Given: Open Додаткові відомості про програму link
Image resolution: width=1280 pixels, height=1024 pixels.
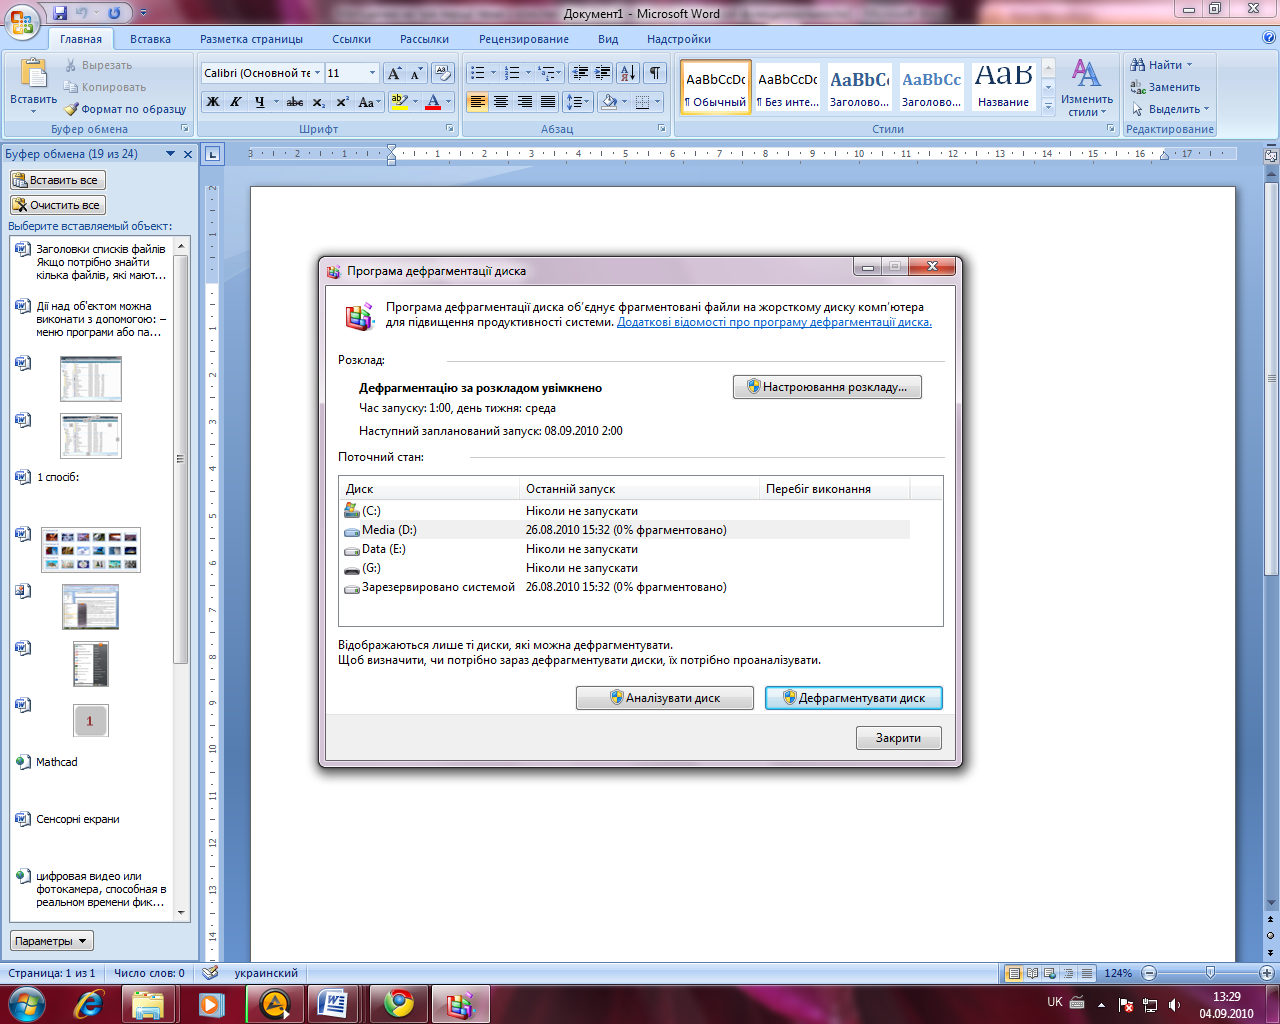Looking at the screenshot, I should 774,322.
